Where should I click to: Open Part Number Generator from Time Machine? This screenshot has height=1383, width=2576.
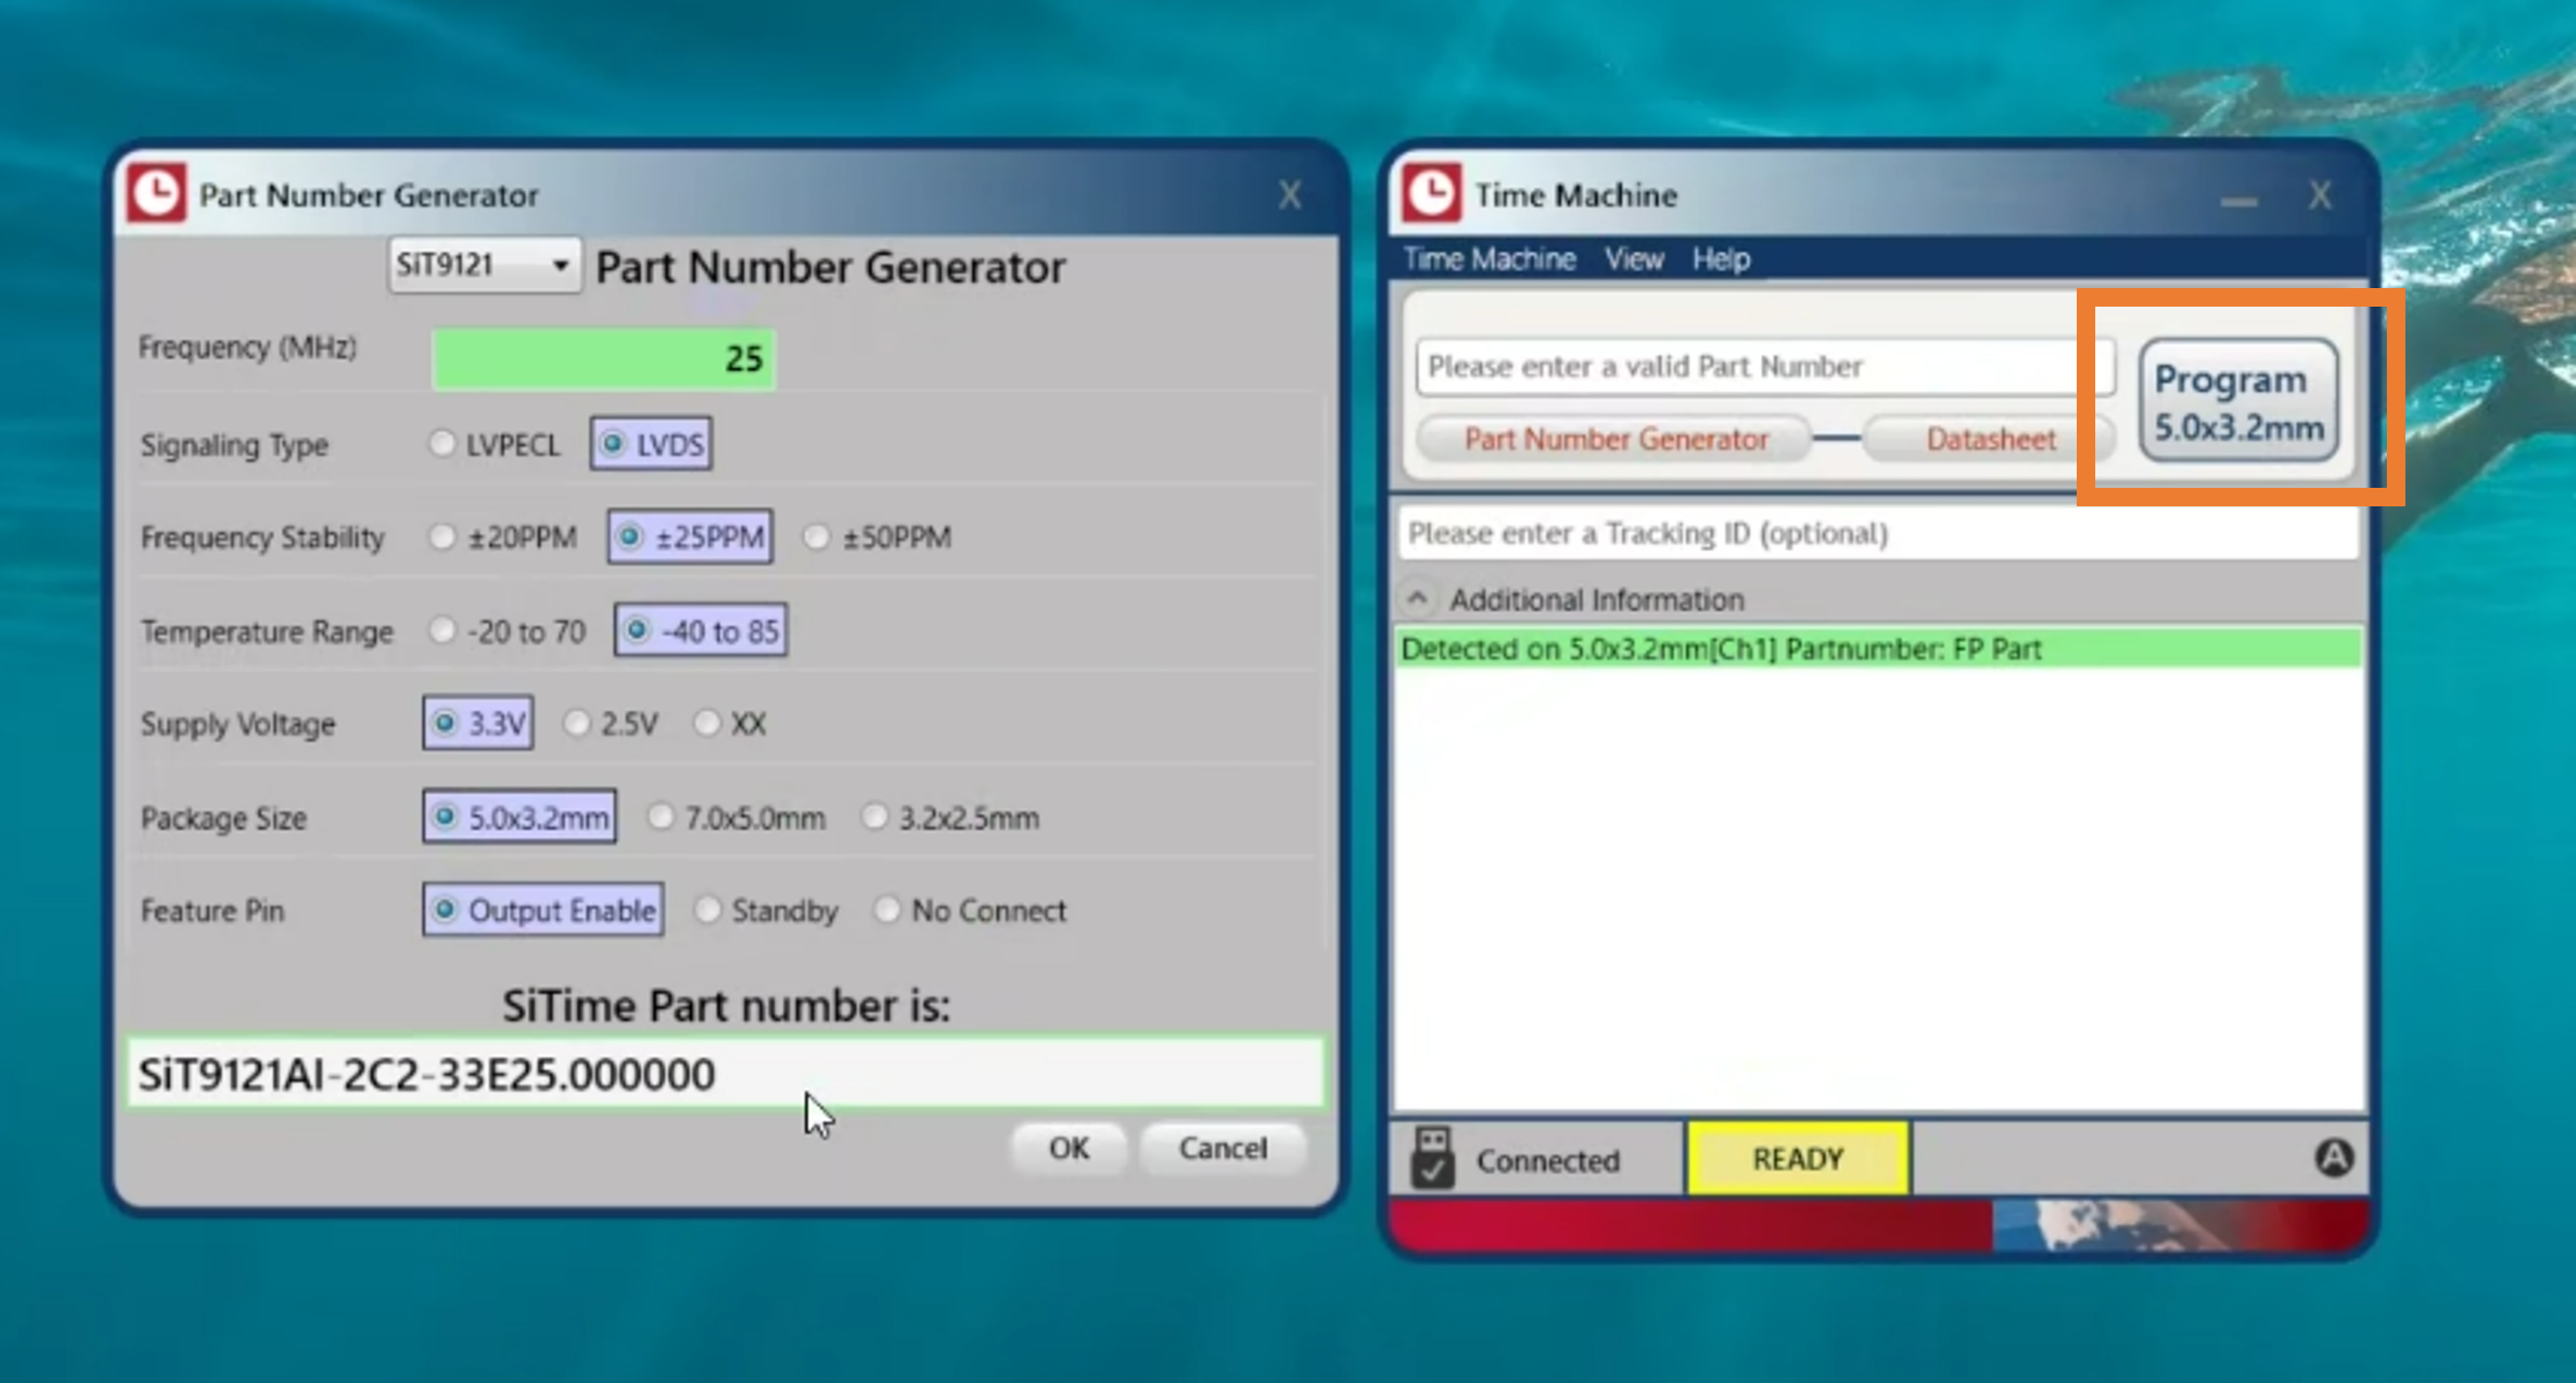point(1616,439)
